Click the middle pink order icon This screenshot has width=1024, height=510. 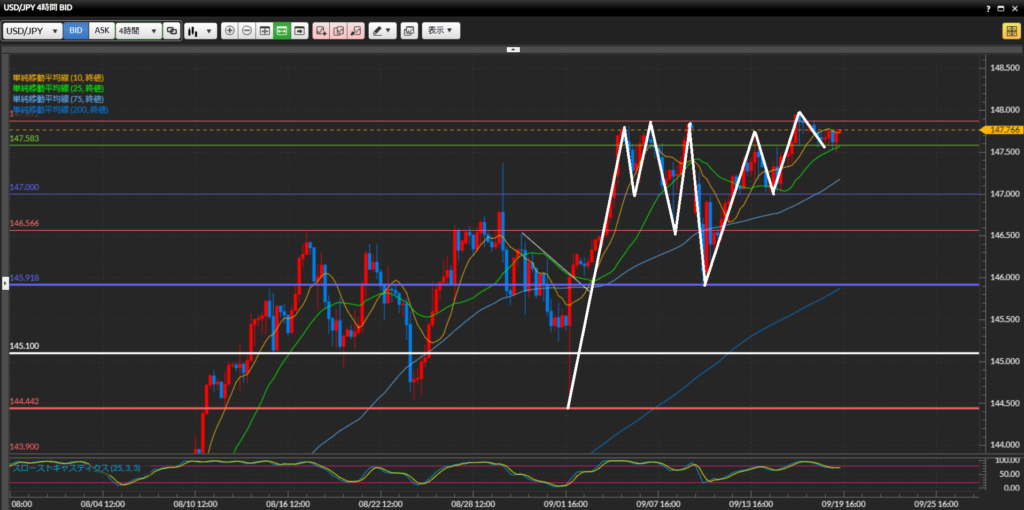[x=338, y=31]
